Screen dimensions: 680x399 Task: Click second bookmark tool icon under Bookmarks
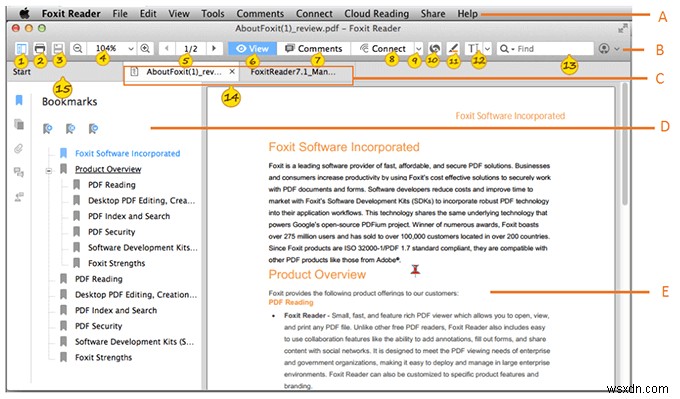(70, 128)
